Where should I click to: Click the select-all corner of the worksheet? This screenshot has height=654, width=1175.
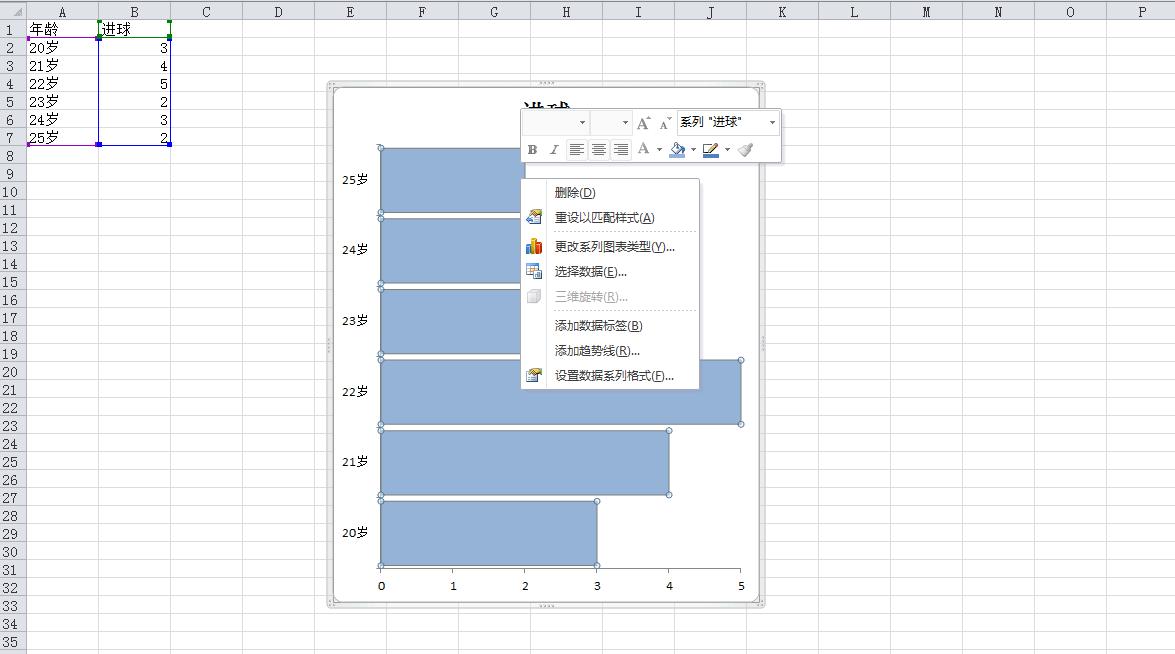coord(13,10)
